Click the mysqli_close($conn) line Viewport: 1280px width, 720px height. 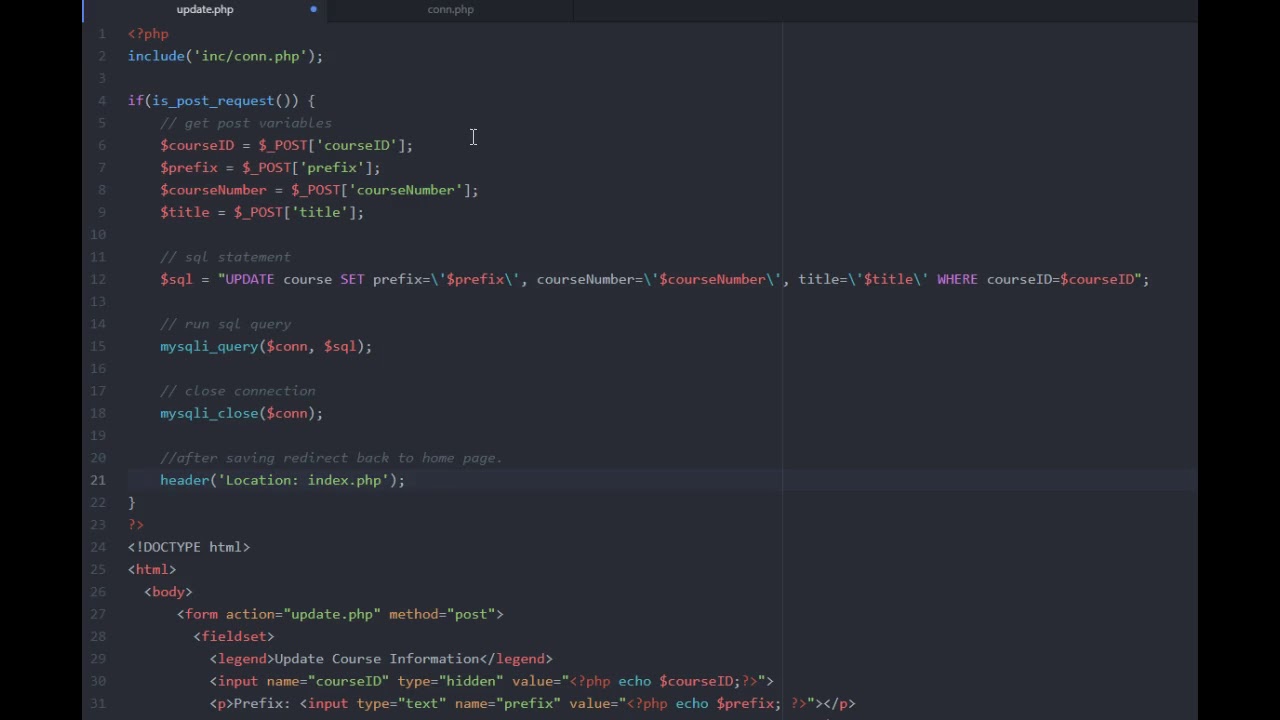tap(241, 413)
